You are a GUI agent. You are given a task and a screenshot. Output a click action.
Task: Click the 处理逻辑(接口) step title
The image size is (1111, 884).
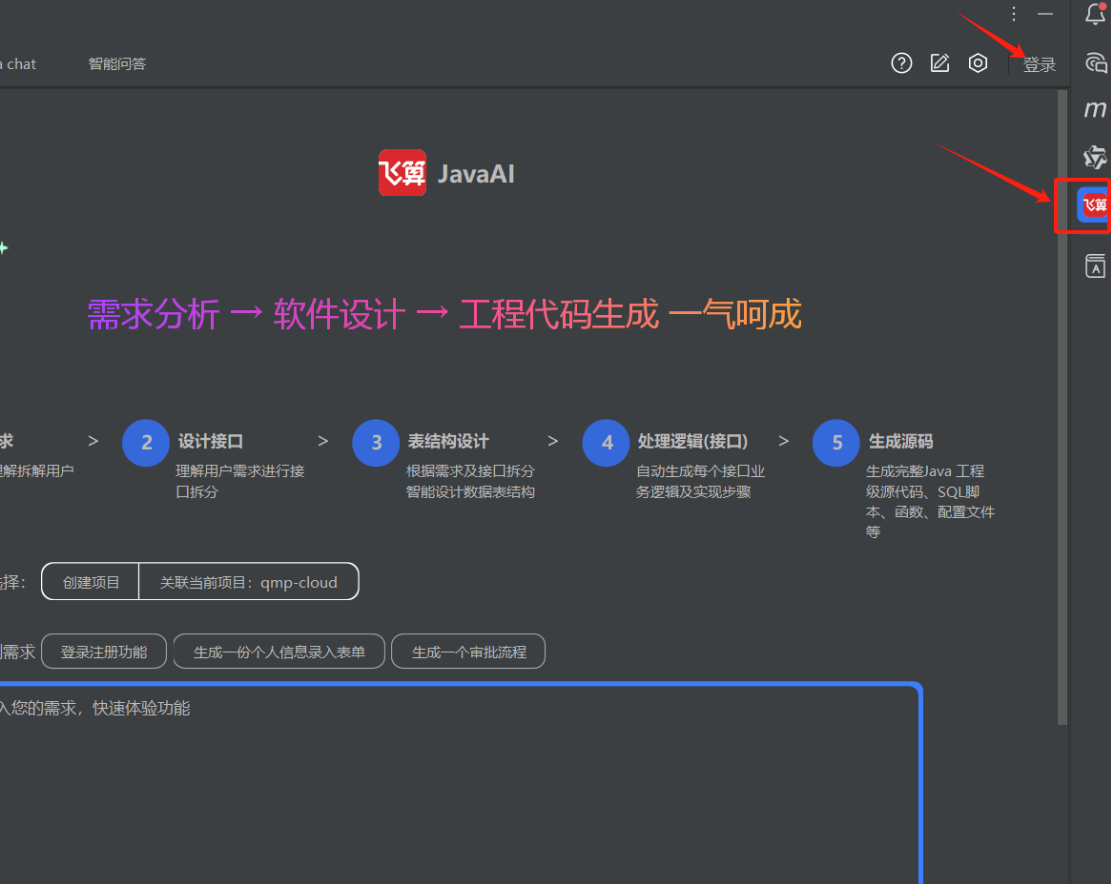(x=692, y=441)
